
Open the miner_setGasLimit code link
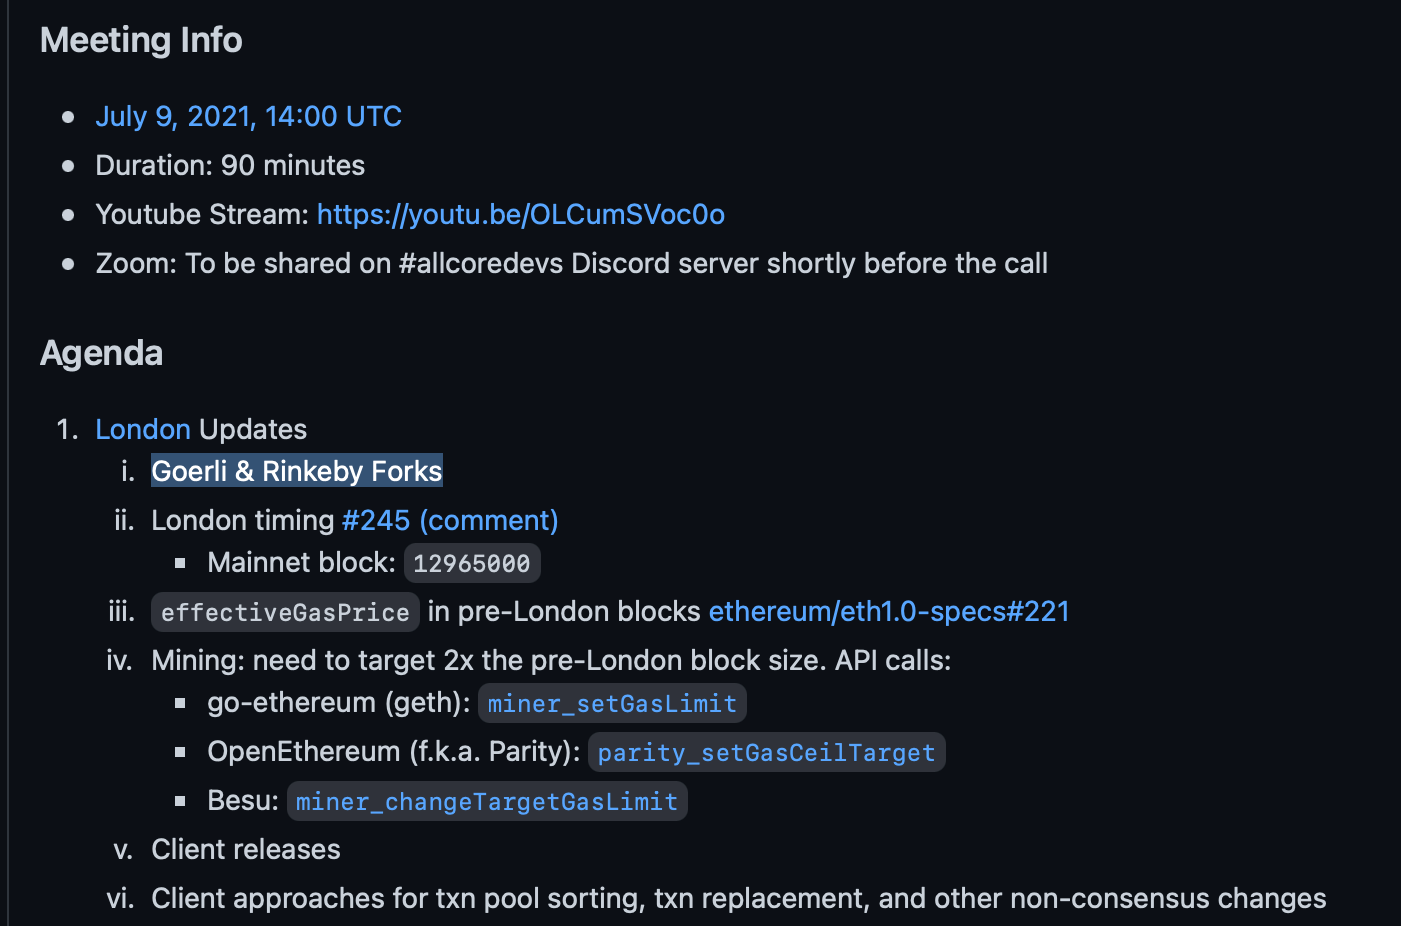pos(612,703)
